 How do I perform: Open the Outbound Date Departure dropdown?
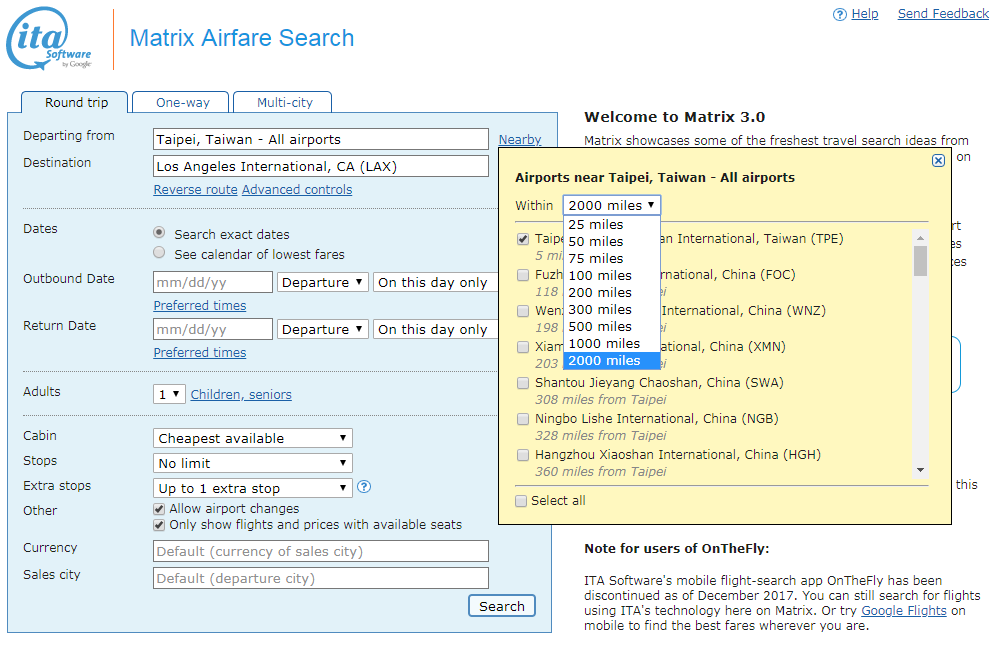[322, 282]
